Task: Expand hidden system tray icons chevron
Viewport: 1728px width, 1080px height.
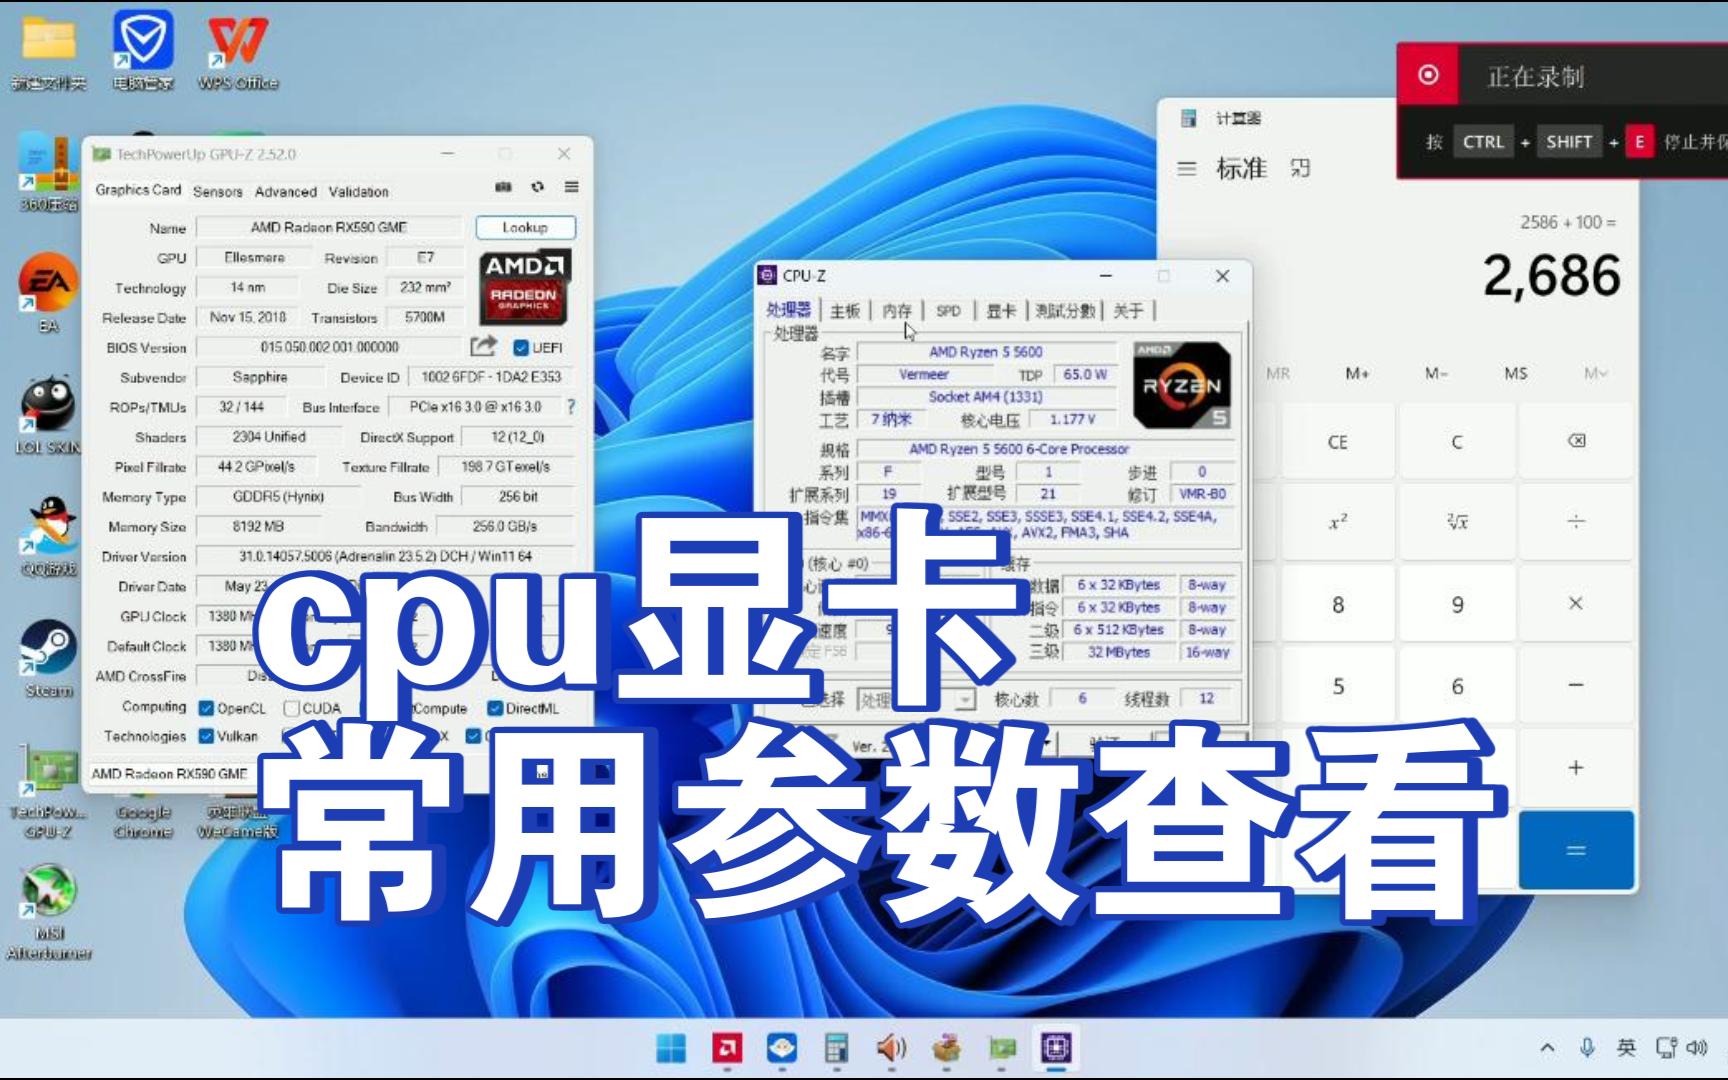Action: [x=1547, y=1047]
